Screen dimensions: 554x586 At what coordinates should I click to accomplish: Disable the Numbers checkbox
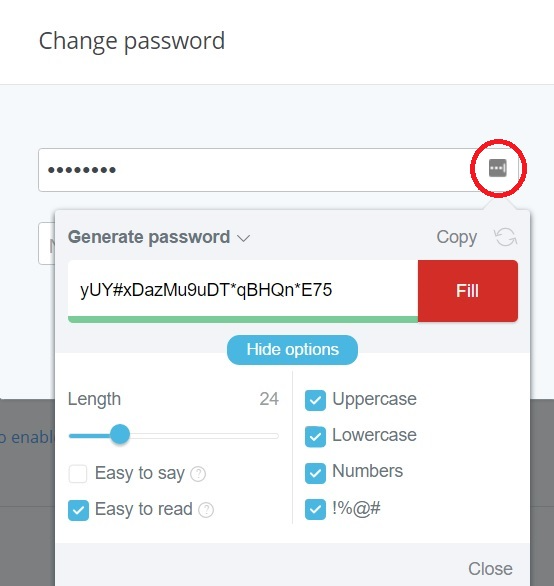pos(315,473)
